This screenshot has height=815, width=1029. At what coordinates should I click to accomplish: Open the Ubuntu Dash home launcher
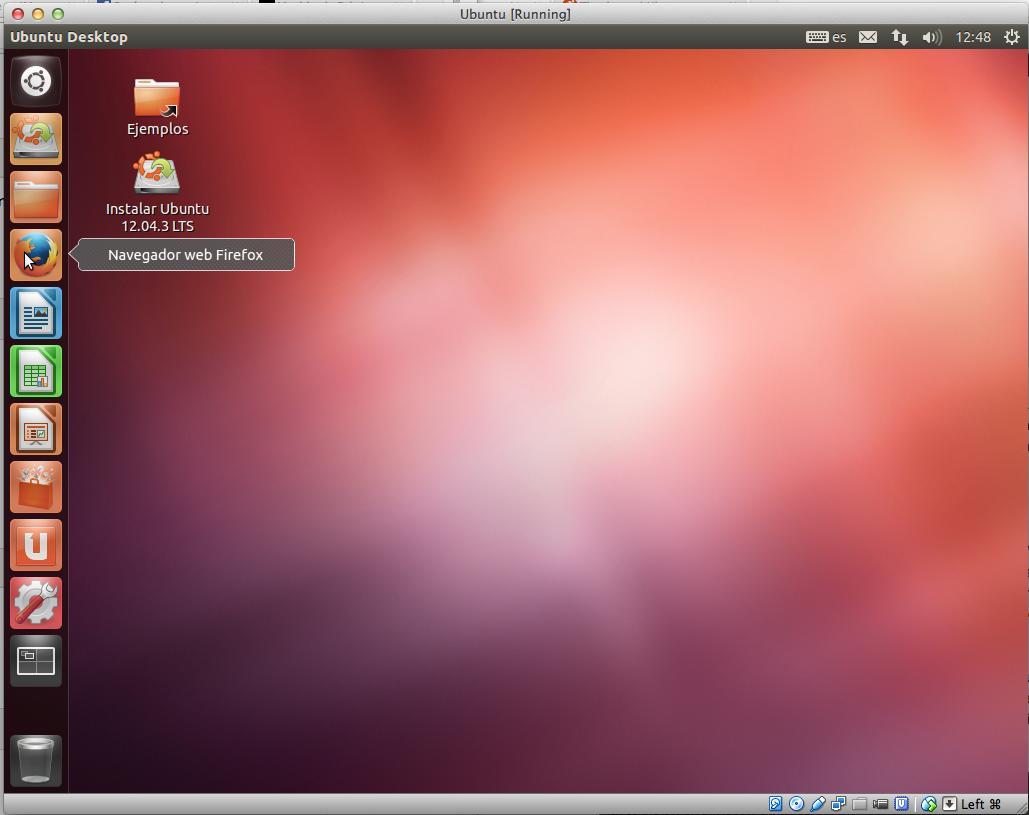point(36,81)
